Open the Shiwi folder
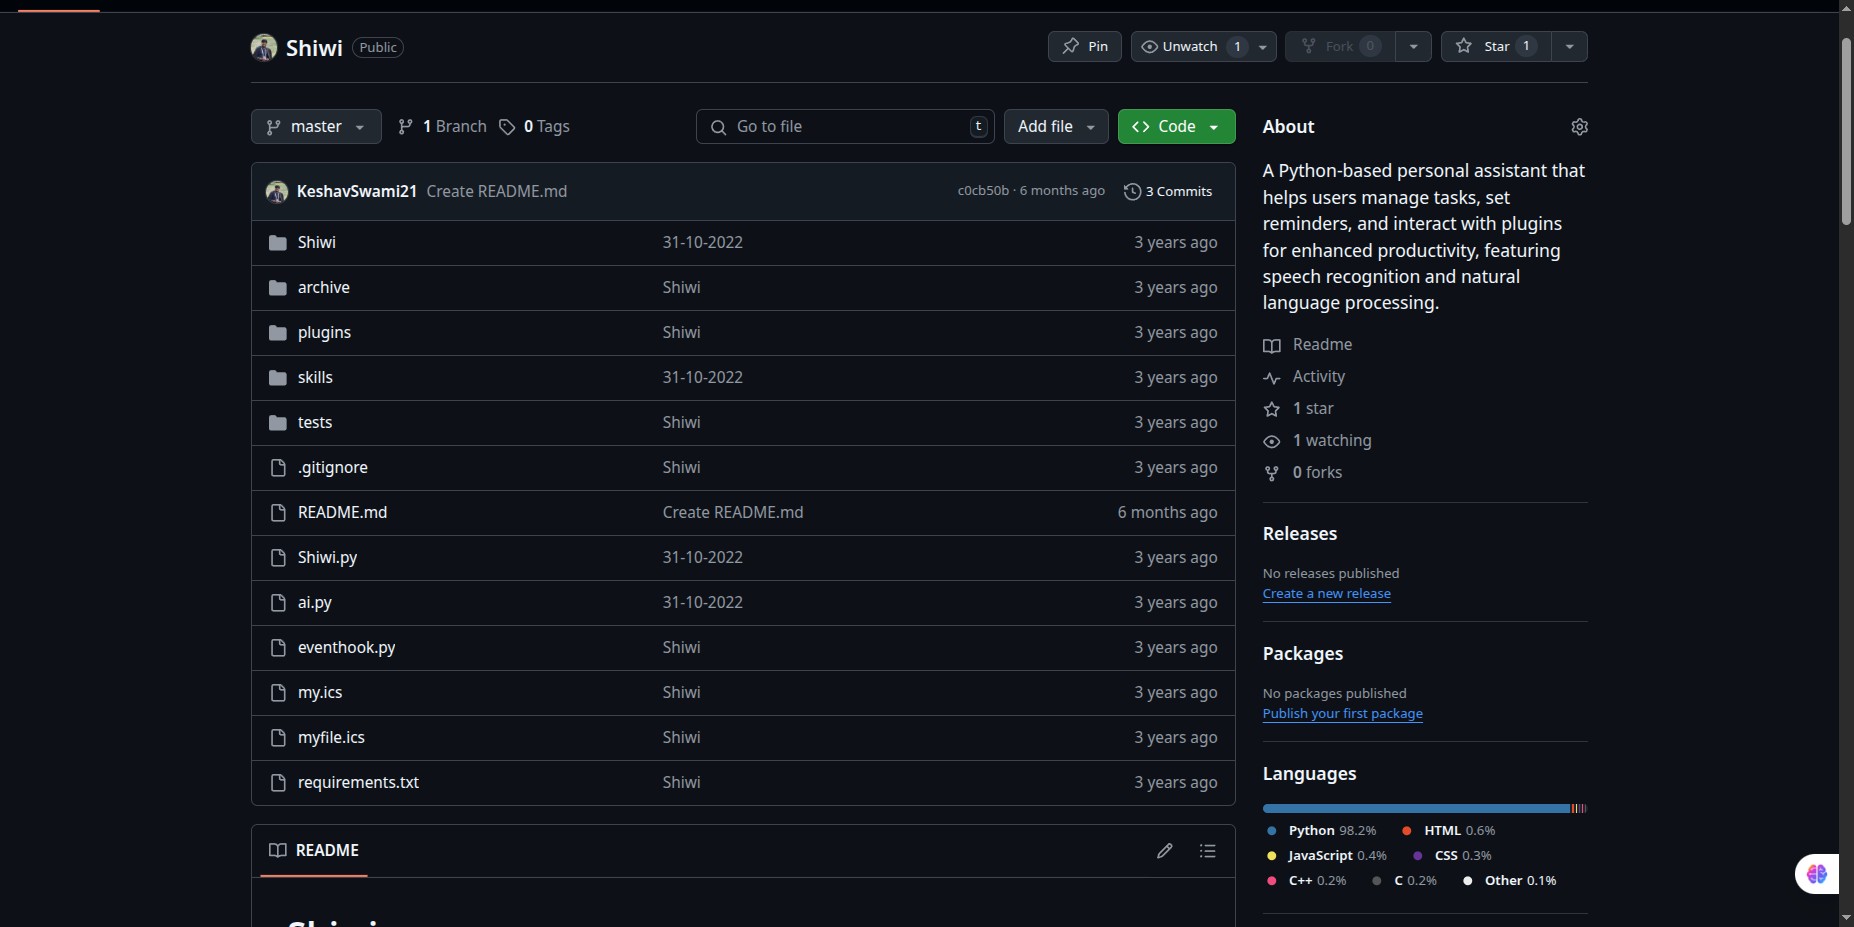 tap(316, 242)
